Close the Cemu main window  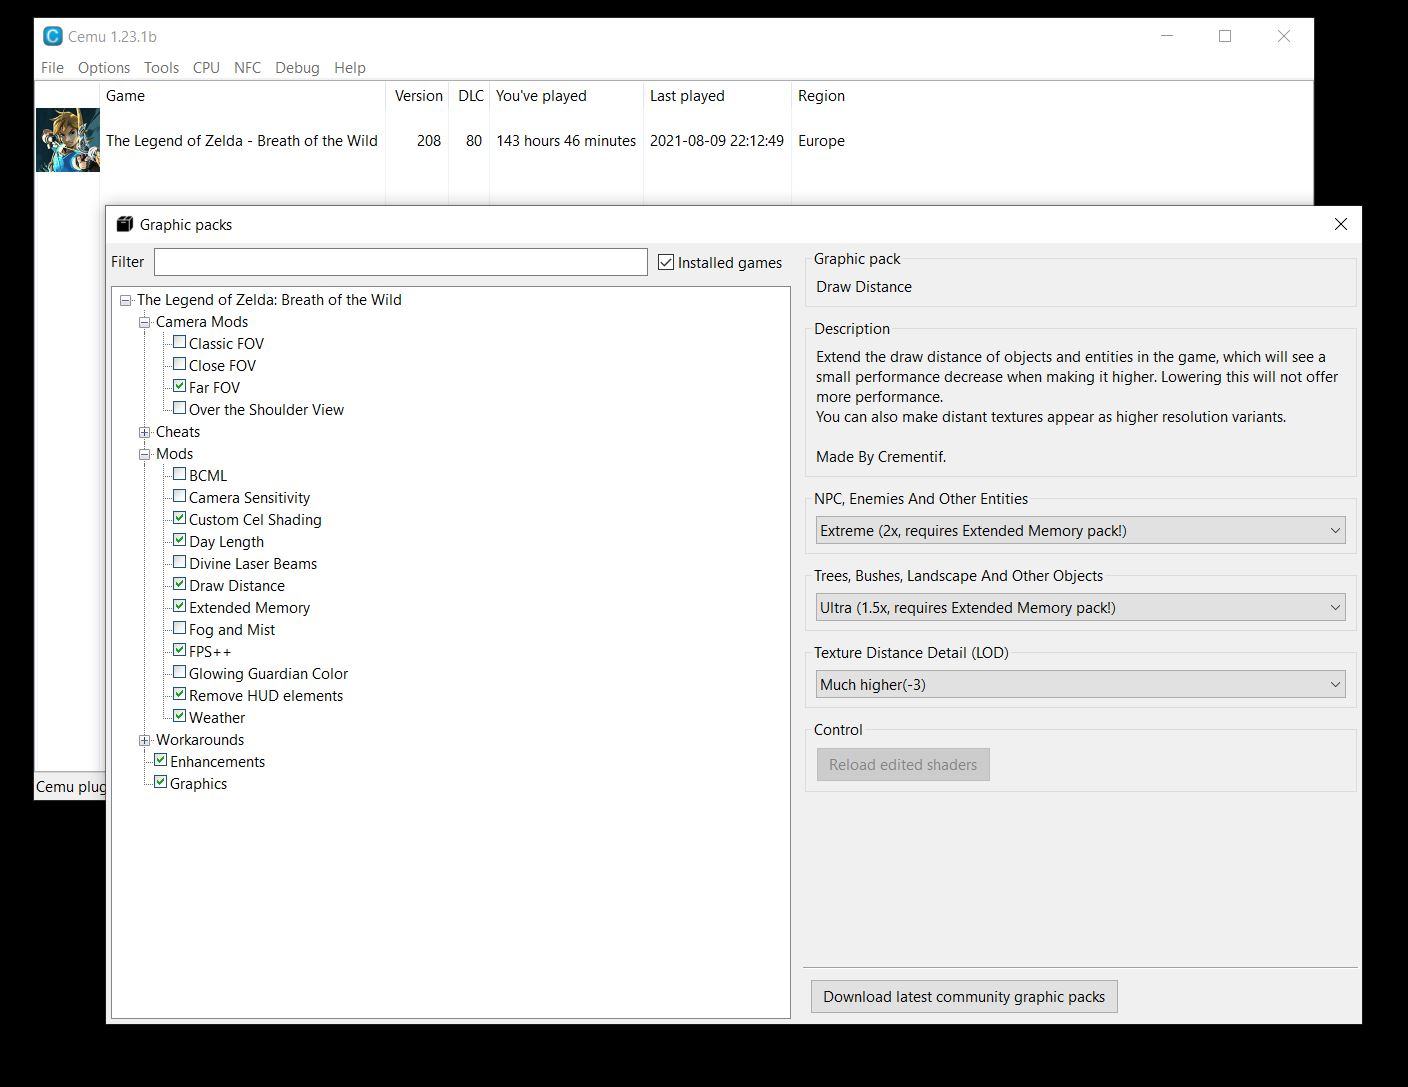click(1284, 36)
